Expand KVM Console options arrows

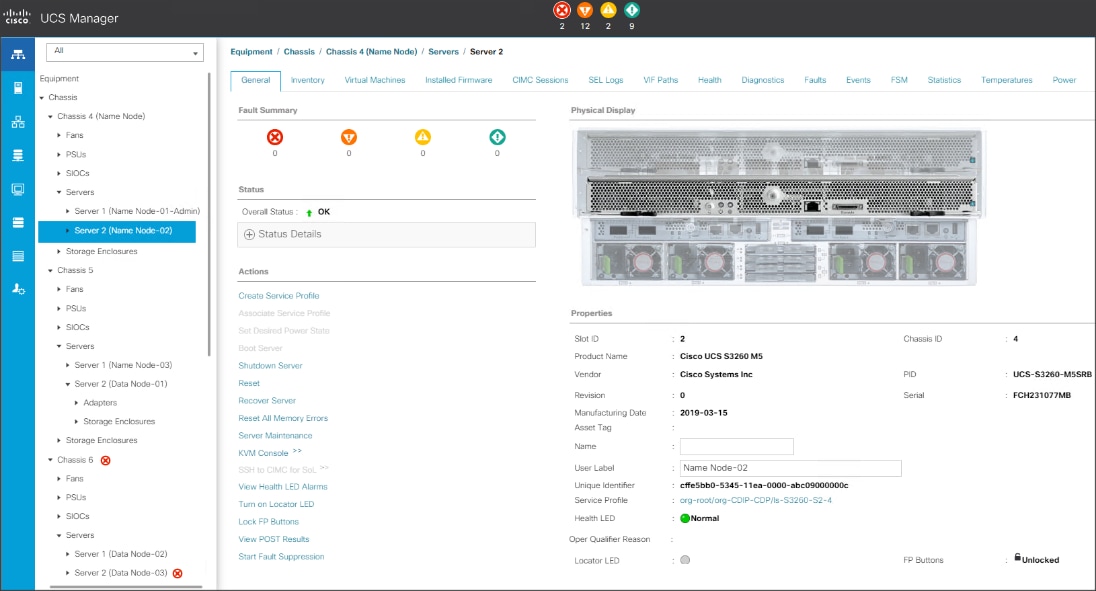pos(297,451)
